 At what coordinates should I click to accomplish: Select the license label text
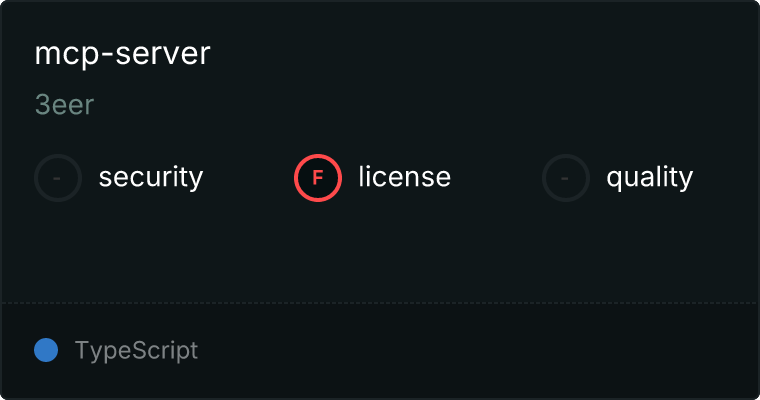(405, 176)
